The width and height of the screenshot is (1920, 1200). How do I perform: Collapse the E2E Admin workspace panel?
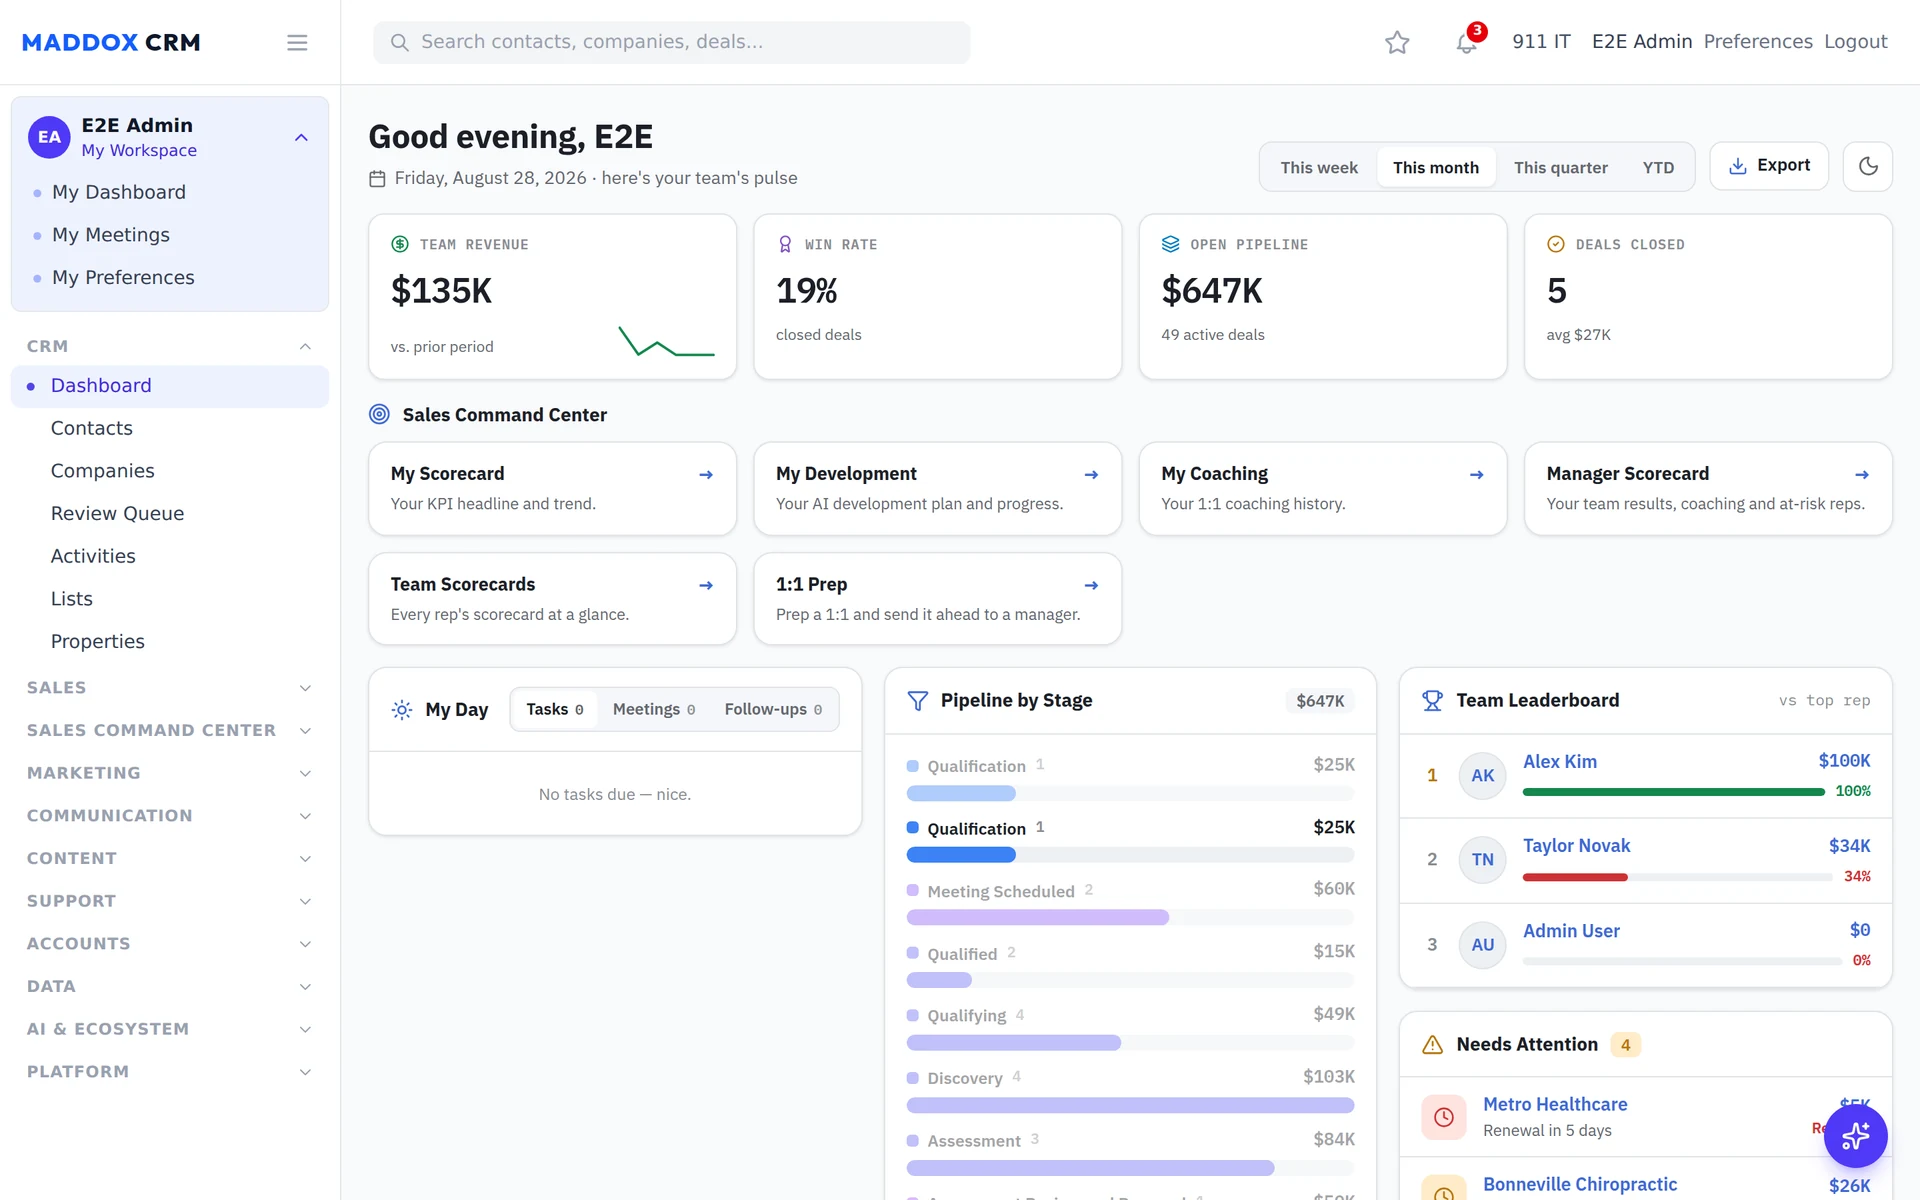pyautogui.click(x=301, y=137)
